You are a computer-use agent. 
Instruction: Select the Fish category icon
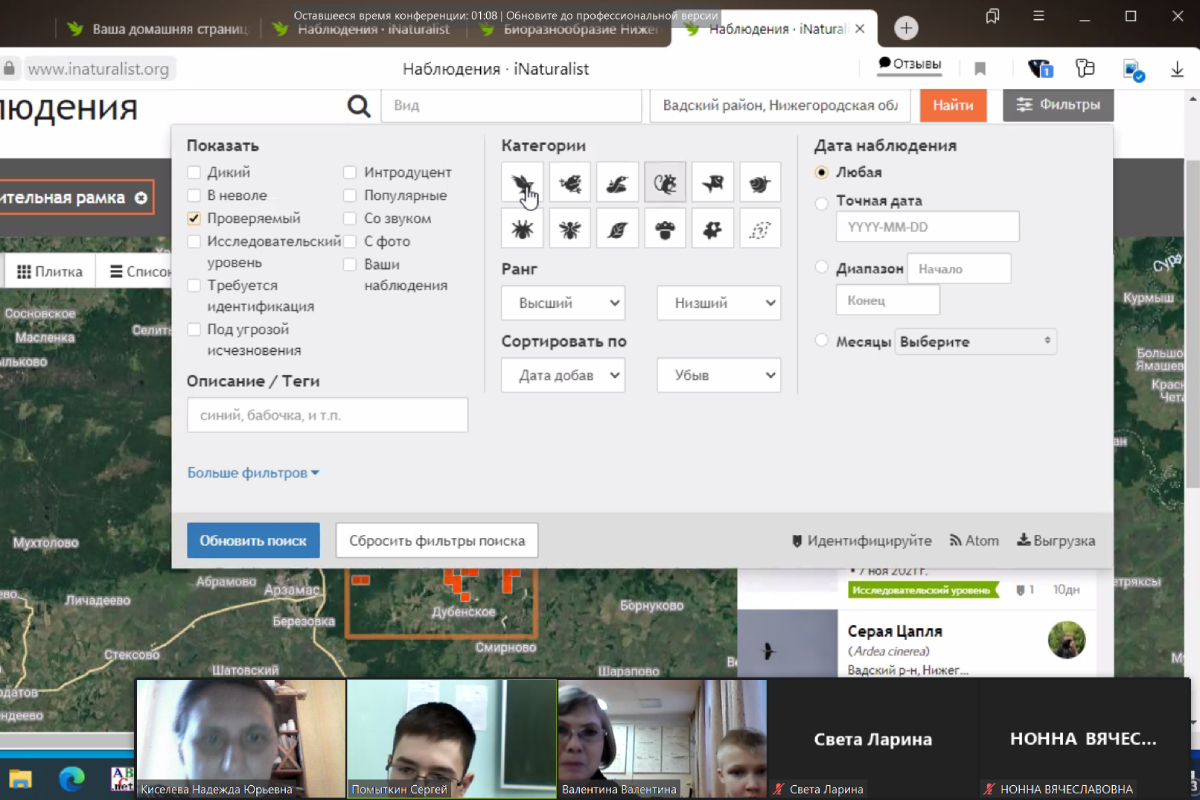(x=713, y=182)
